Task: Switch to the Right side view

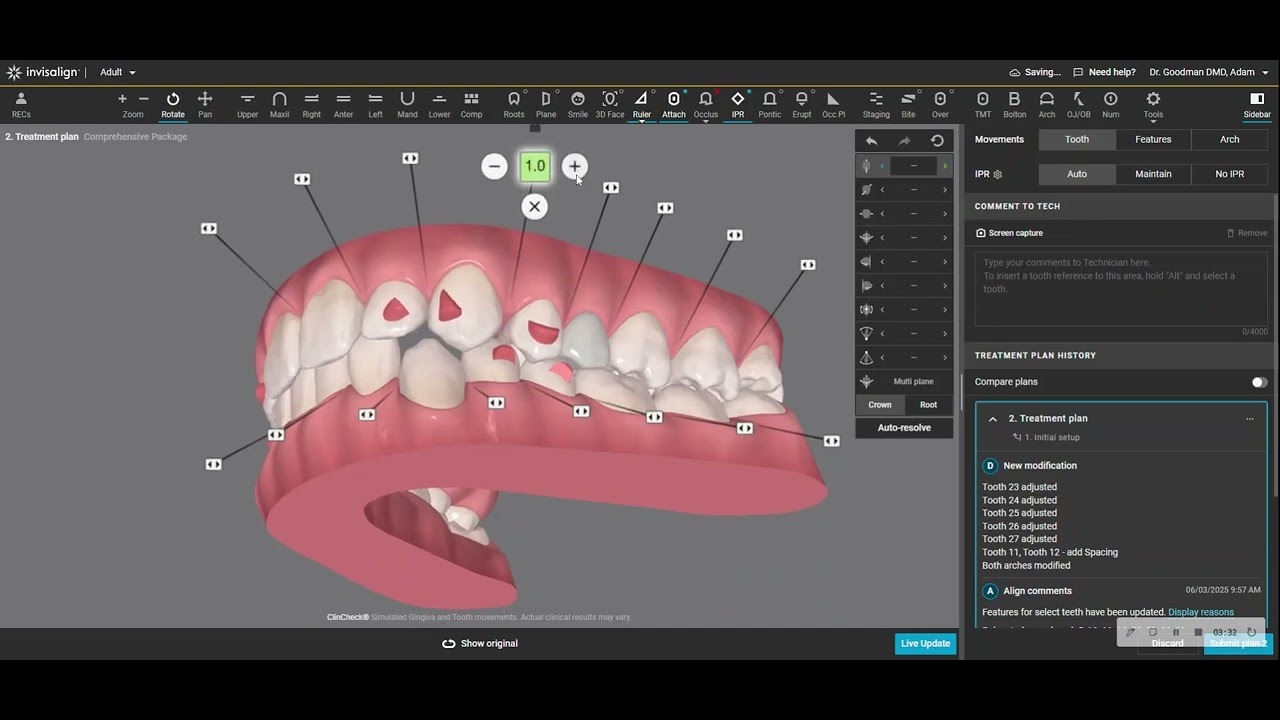Action: [312, 104]
